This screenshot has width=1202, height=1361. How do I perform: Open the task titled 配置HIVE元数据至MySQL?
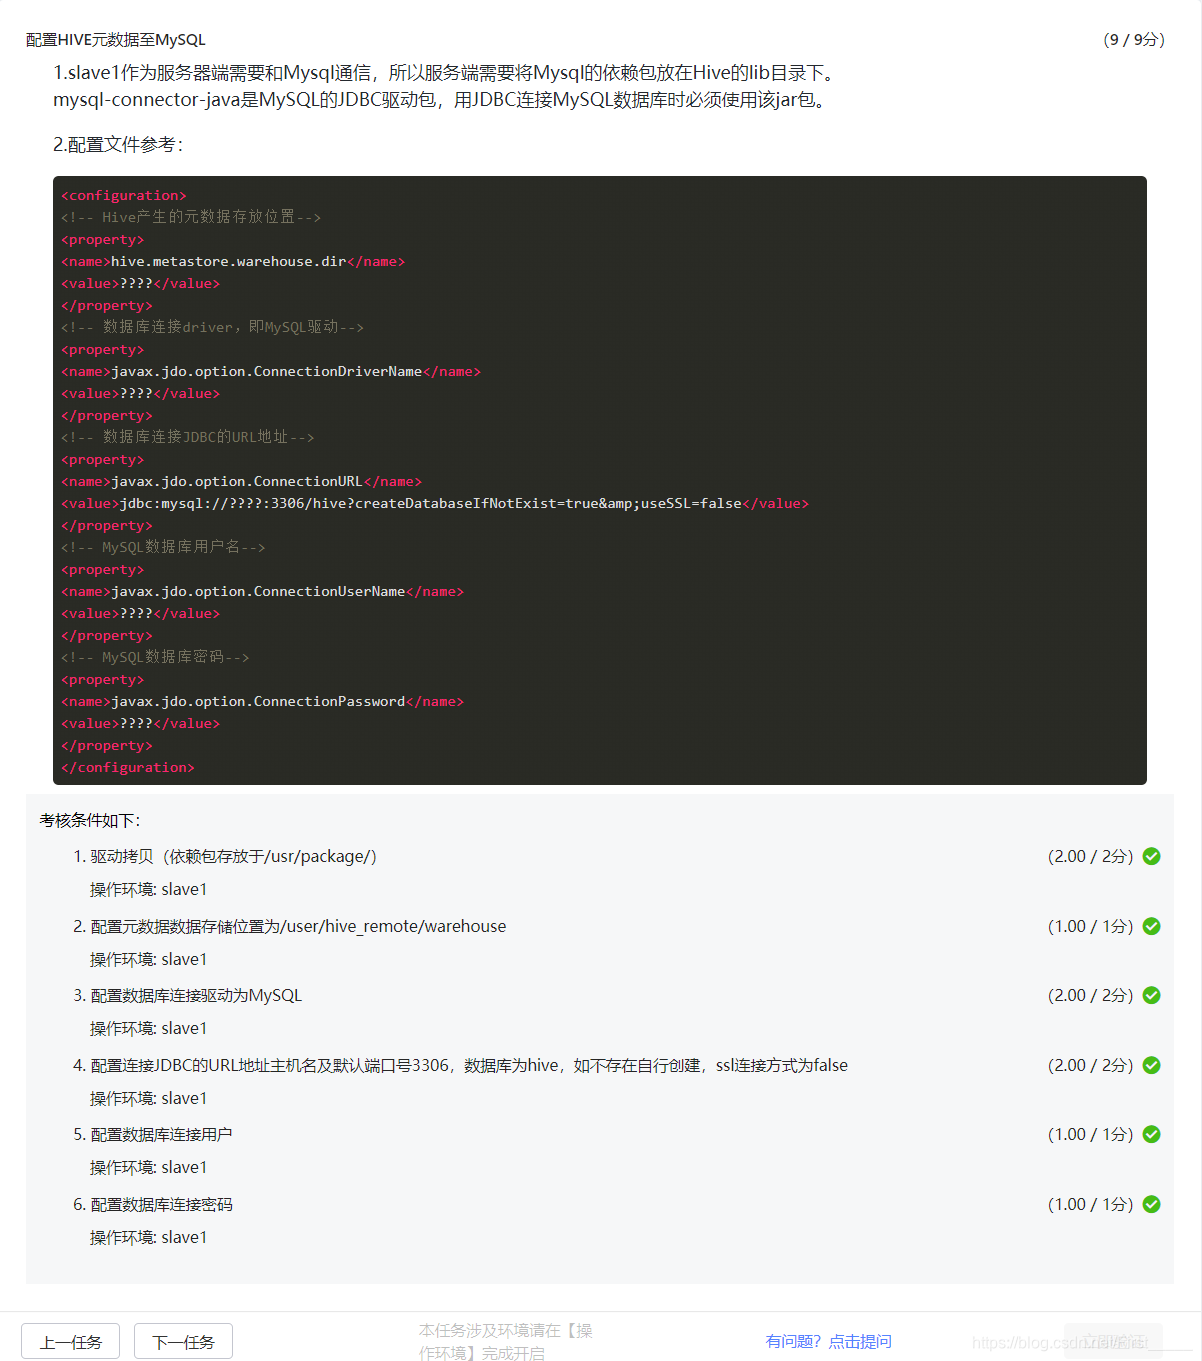click(113, 39)
